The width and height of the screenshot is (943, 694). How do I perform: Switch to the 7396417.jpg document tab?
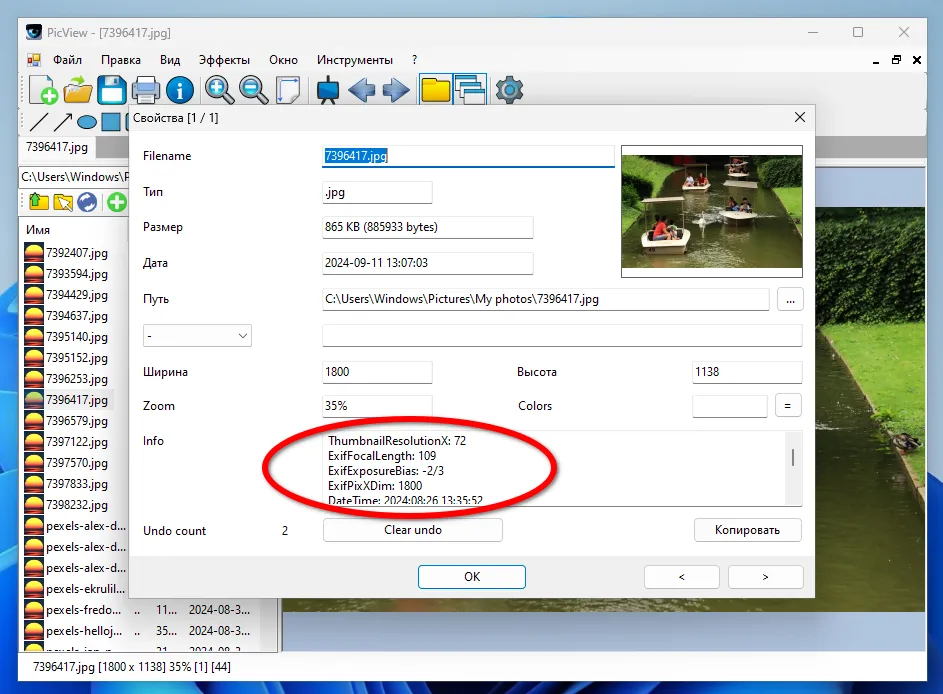pos(57,147)
